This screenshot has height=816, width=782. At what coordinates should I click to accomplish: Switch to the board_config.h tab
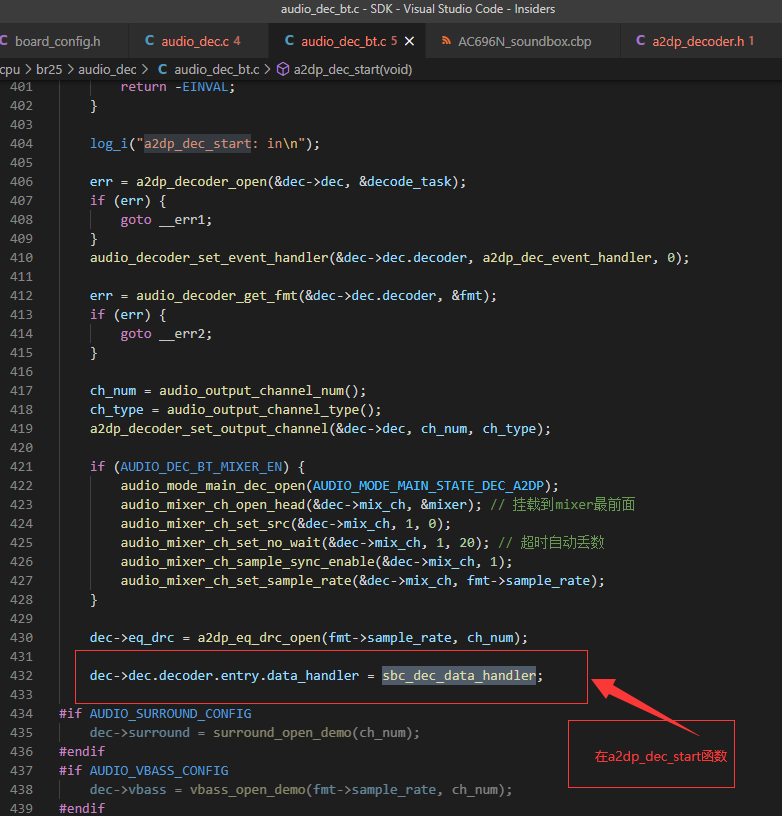[57, 41]
